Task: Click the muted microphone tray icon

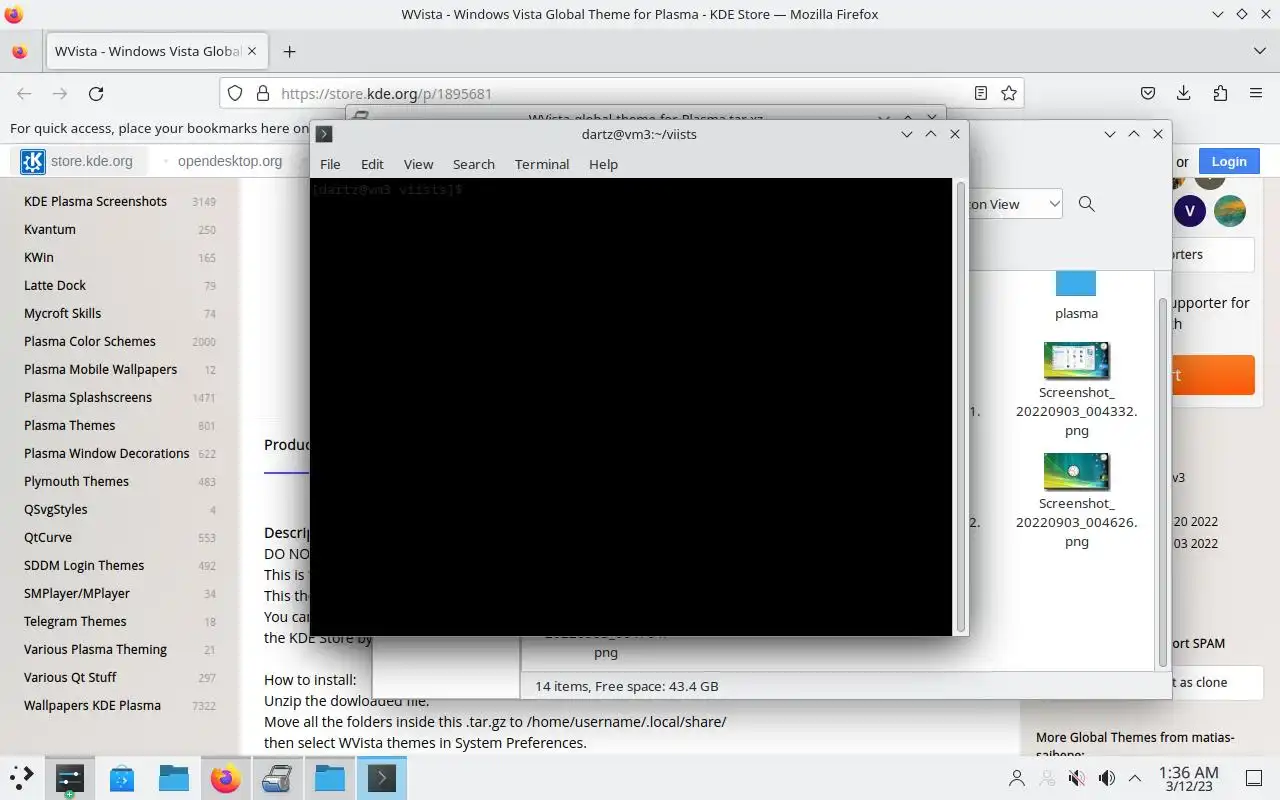Action: [1077, 778]
